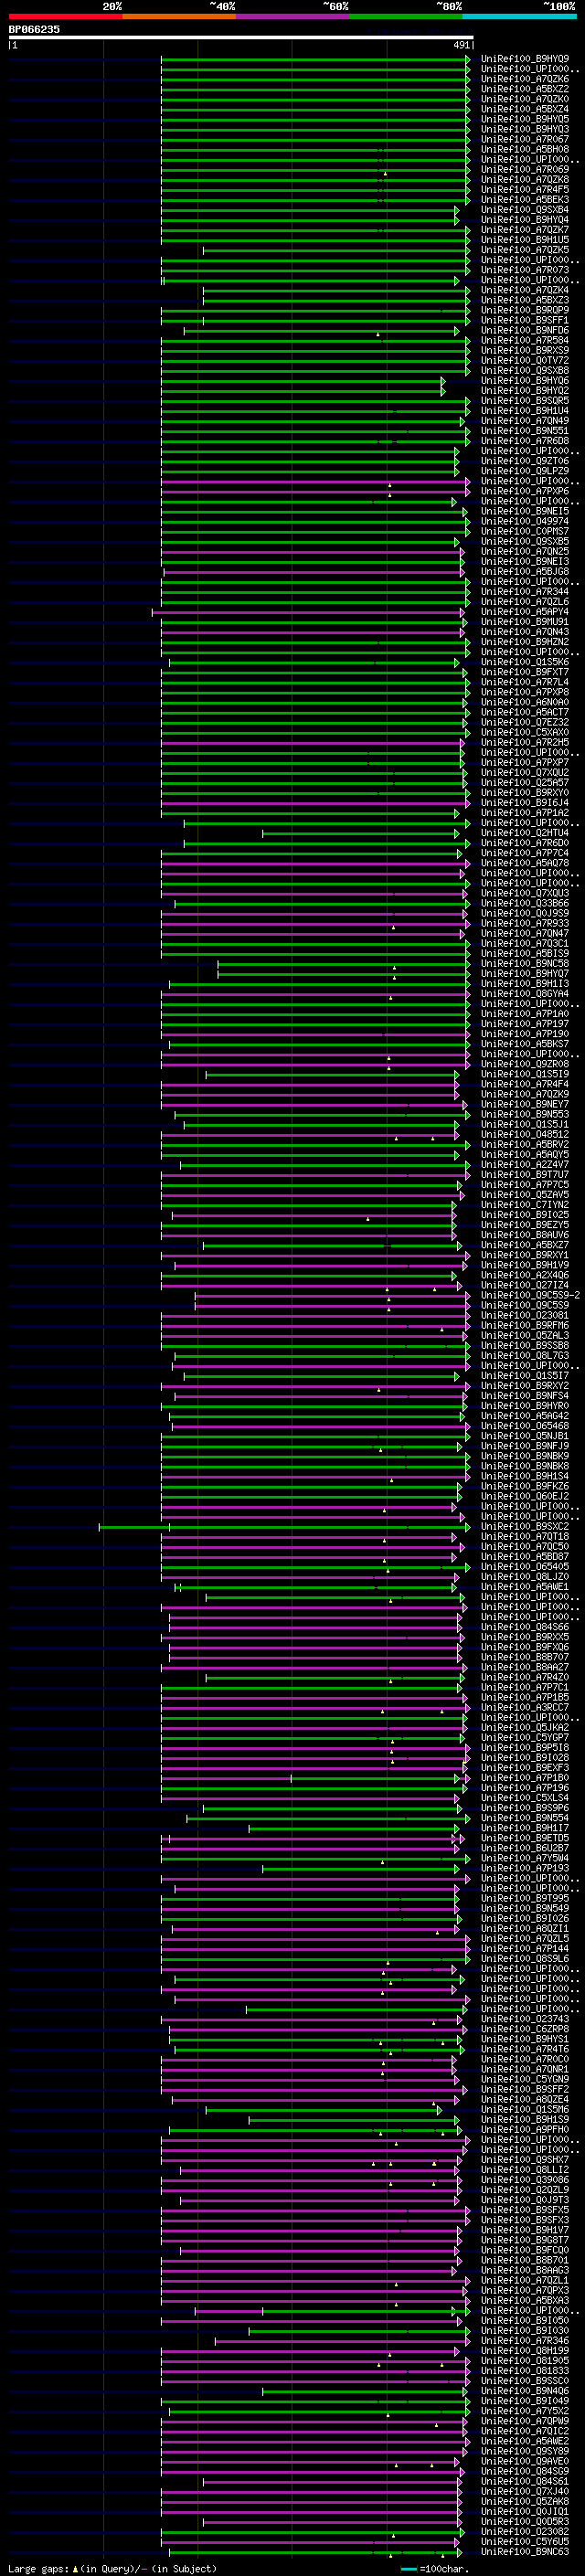The width and height of the screenshot is (585, 2576).
Task: Click the green ~80% identity legend segment
Action: pos(406,16)
